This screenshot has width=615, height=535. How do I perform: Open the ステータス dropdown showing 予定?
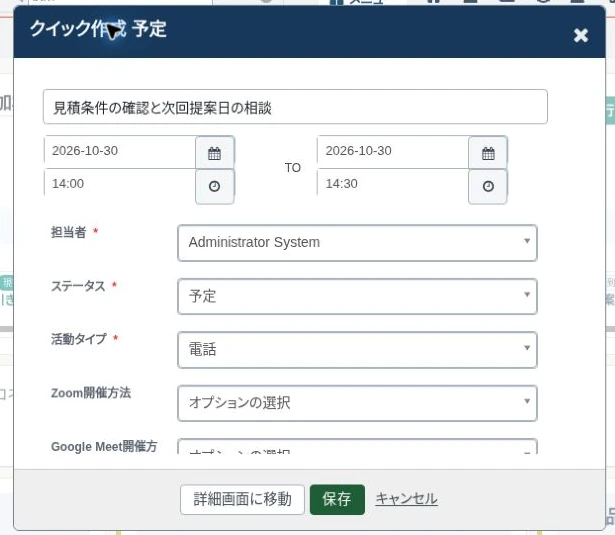[357, 297]
